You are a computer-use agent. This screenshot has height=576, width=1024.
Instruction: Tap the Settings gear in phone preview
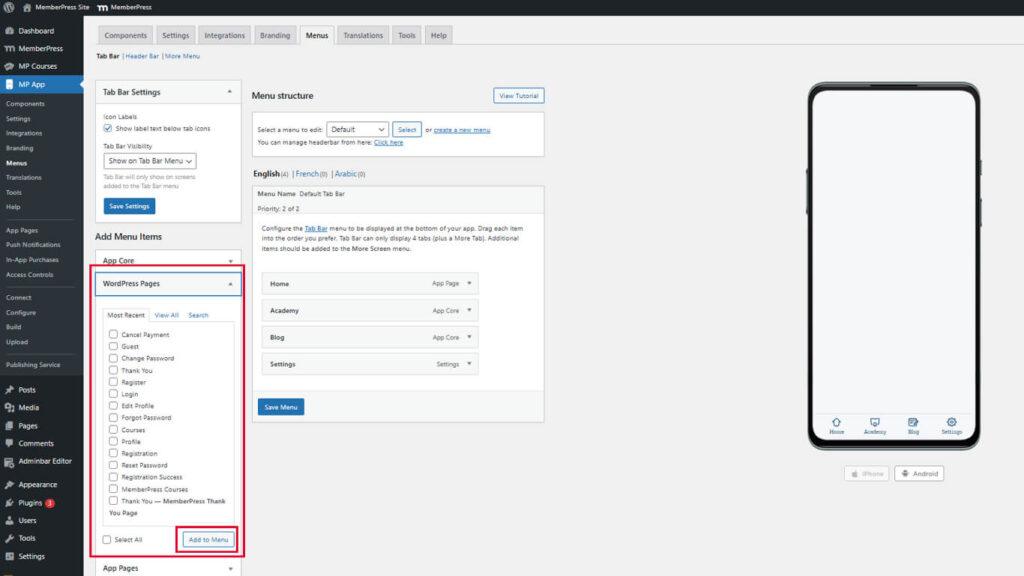pyautogui.click(x=951, y=423)
